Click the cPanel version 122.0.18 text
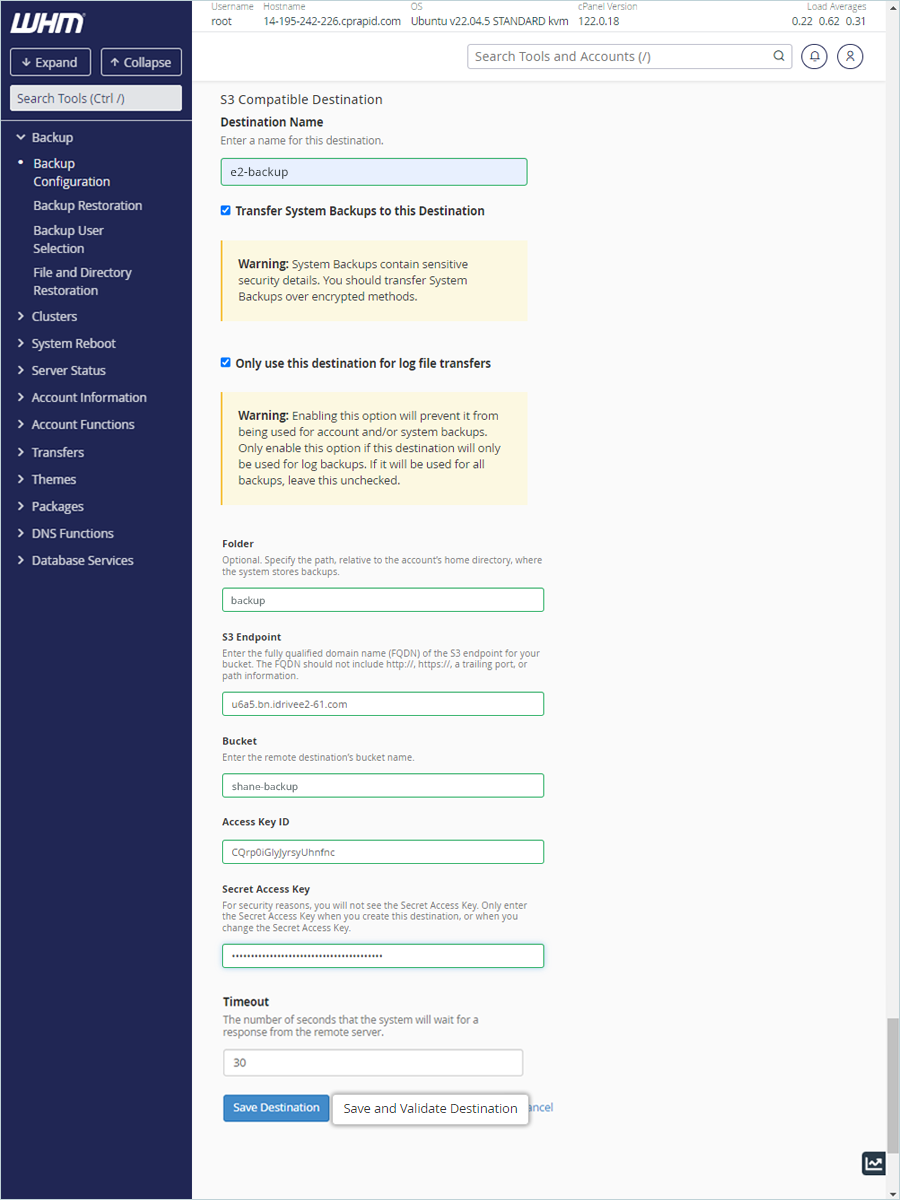Image resolution: width=900 pixels, height=1200 pixels. pos(598,21)
